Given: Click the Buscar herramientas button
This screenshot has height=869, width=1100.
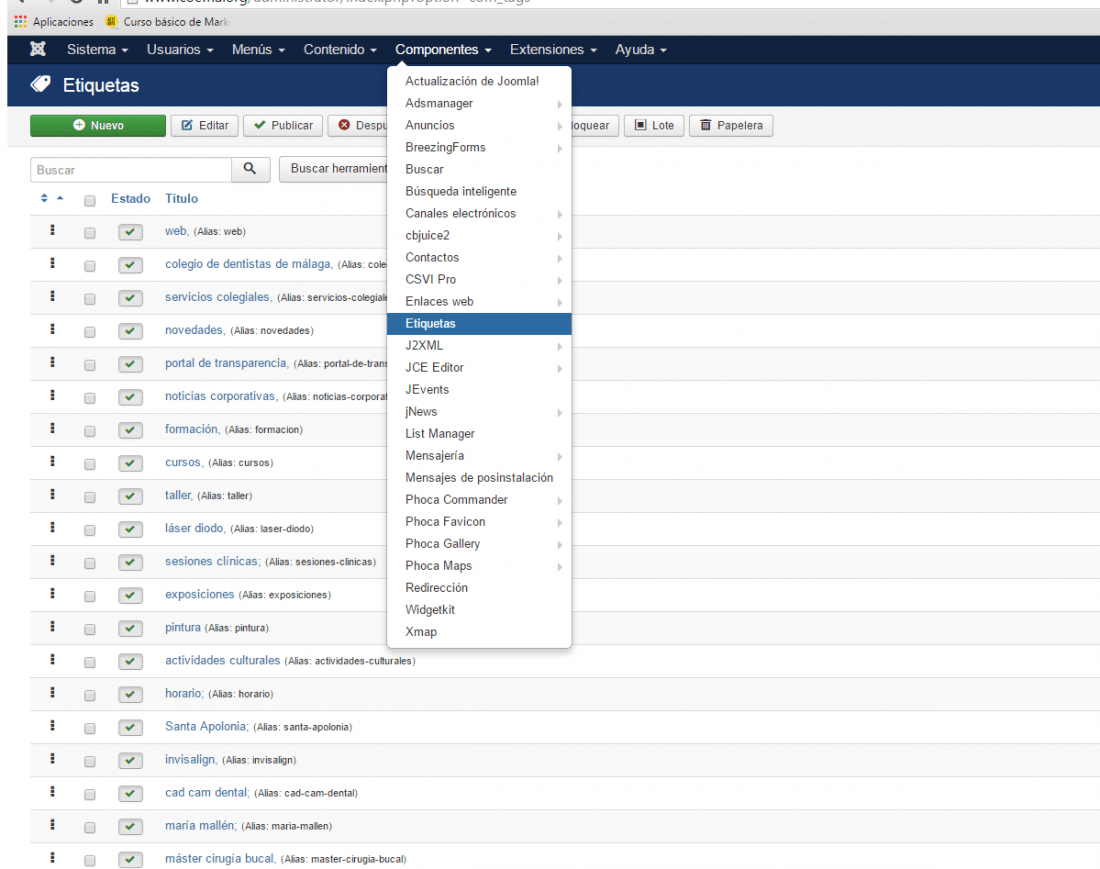Looking at the screenshot, I should [x=334, y=169].
